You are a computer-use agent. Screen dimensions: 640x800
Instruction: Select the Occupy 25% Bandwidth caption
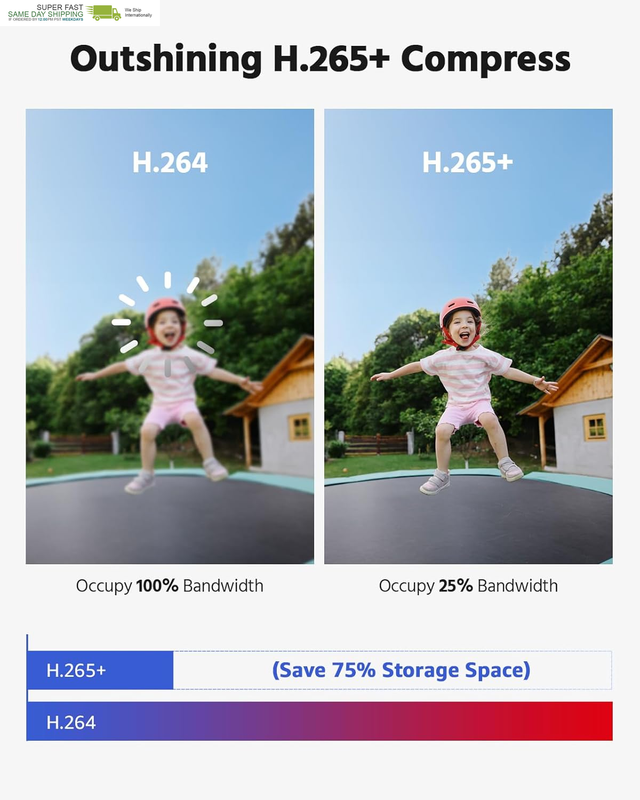click(468, 586)
